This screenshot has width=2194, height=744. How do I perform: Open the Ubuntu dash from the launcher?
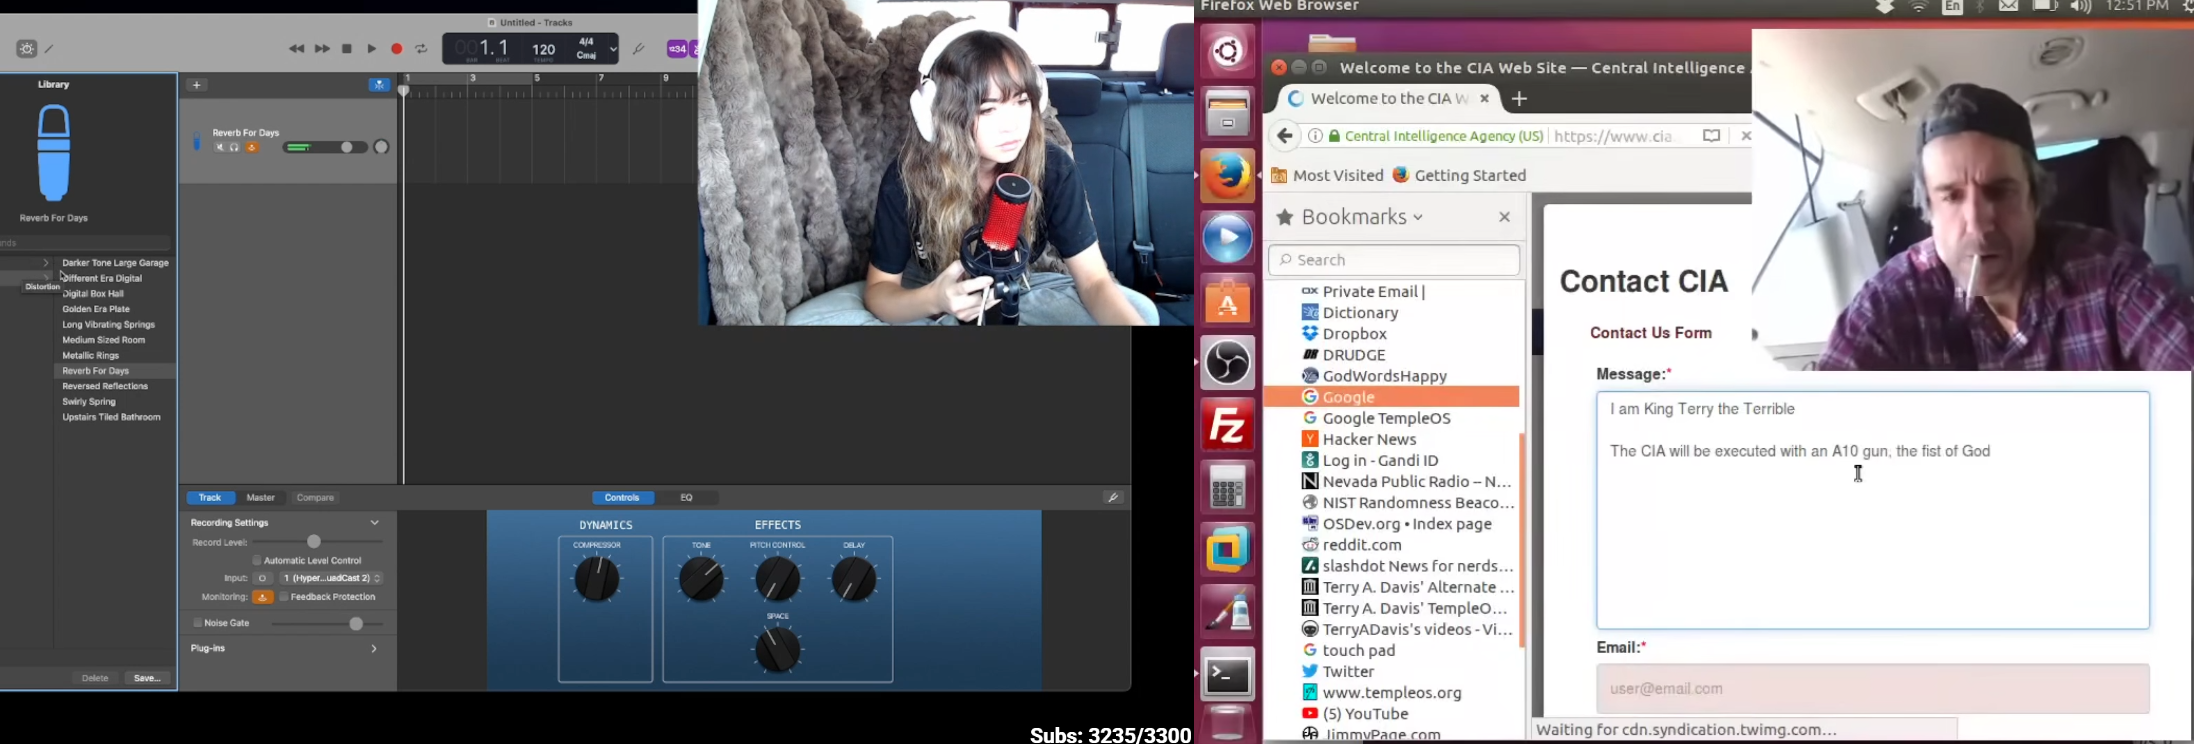coord(1228,50)
